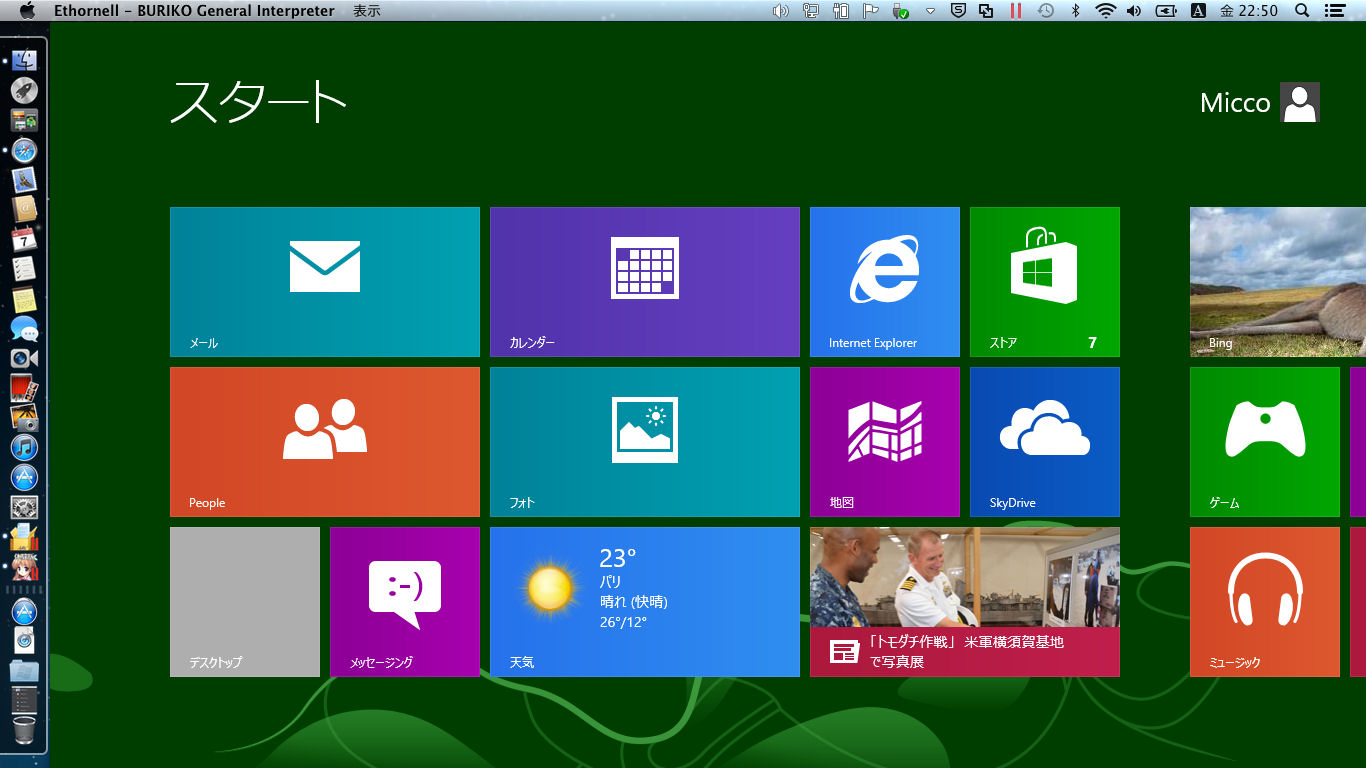Open the Apple menu
This screenshot has height=768, width=1366.
point(27,10)
